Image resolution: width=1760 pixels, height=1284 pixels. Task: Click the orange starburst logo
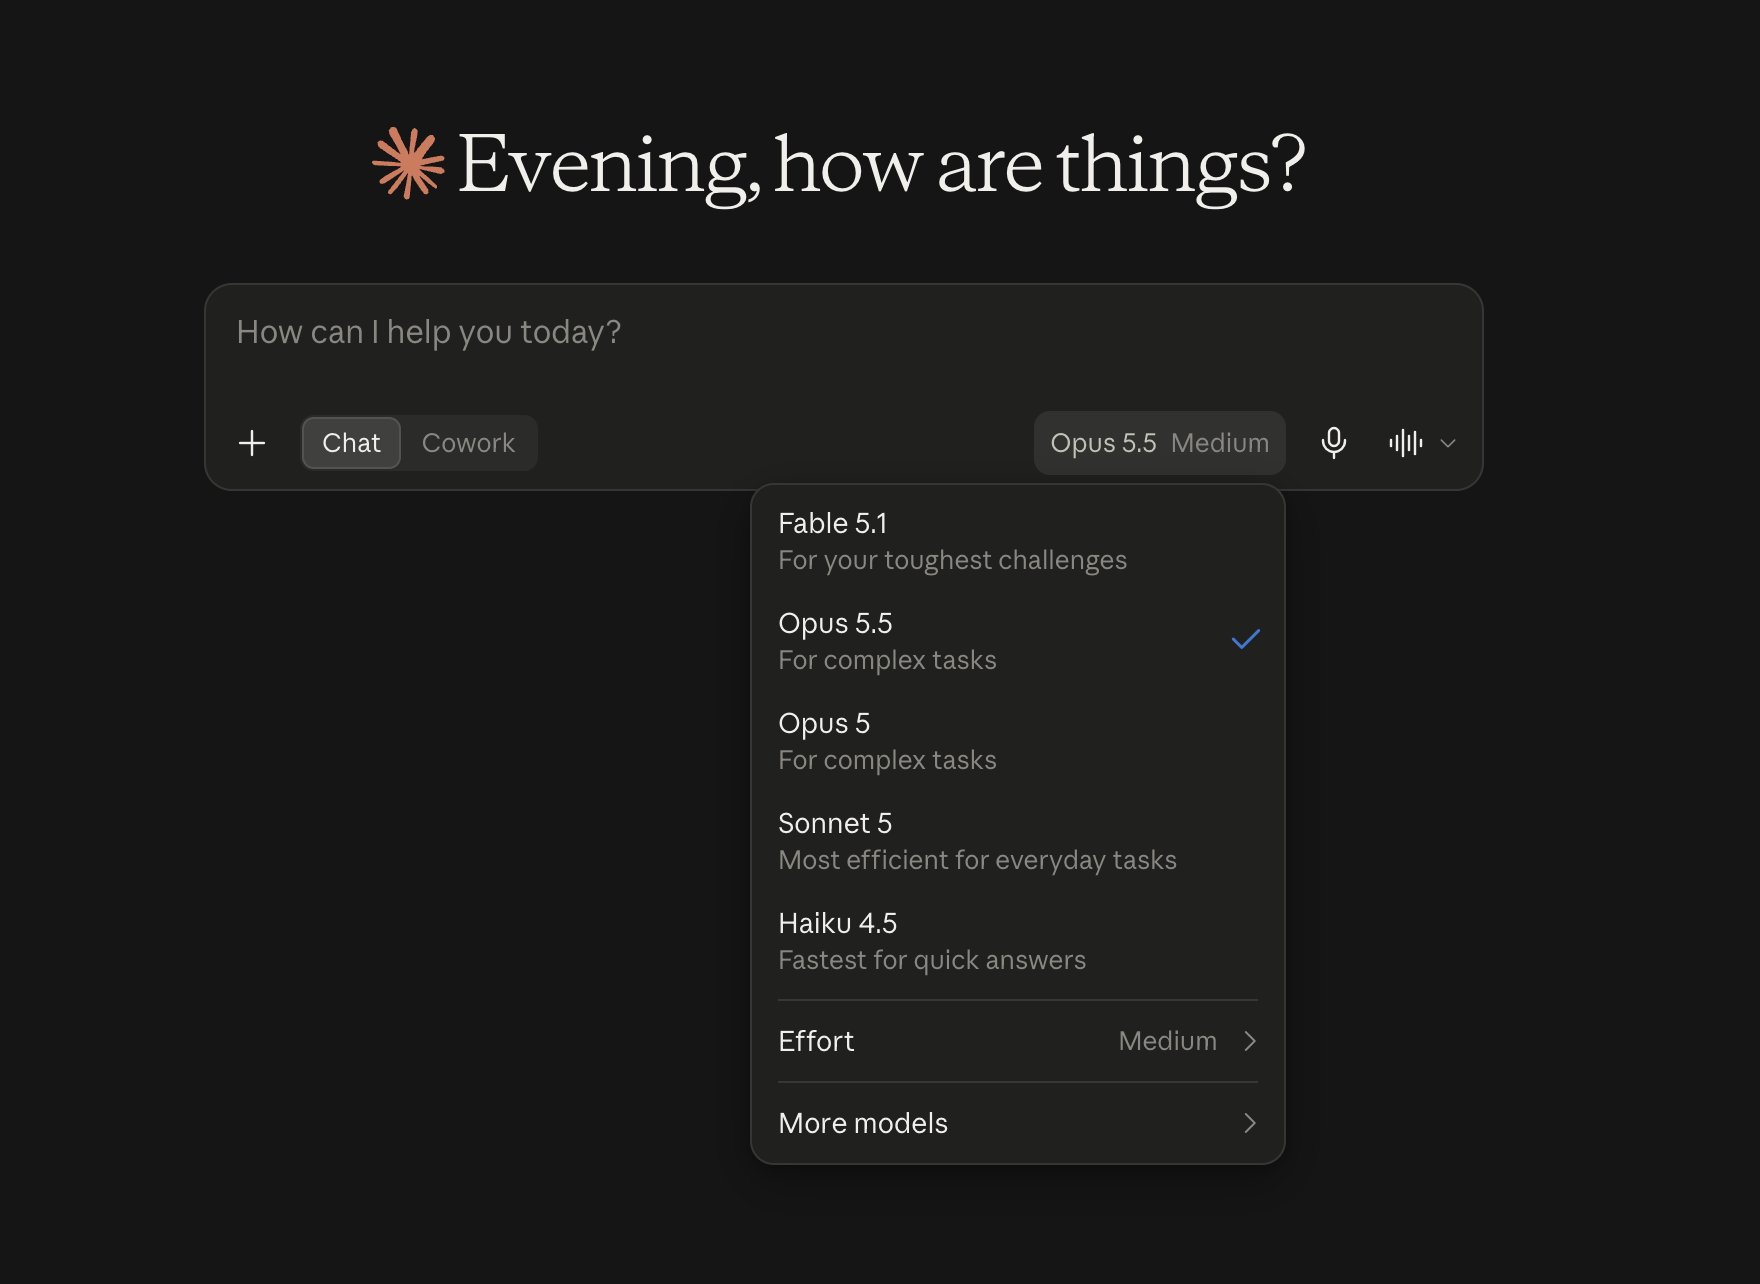point(408,163)
